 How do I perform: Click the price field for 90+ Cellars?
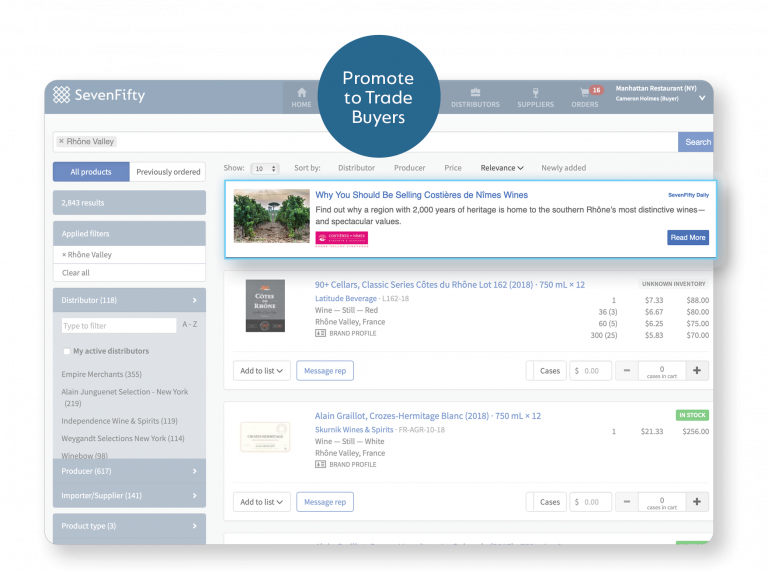[x=590, y=371]
